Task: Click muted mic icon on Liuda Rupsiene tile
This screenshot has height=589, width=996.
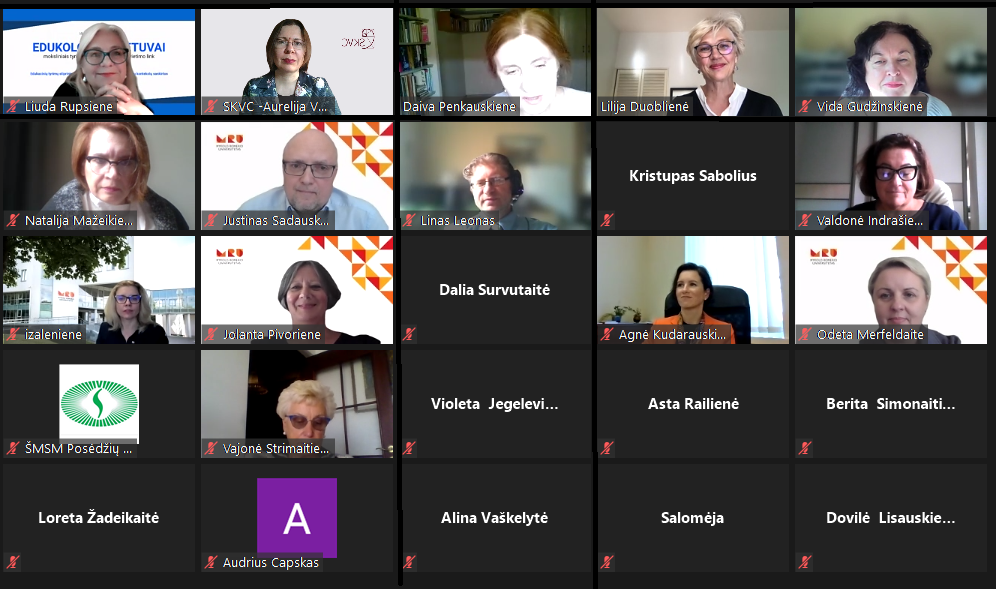Action: click(x=13, y=106)
